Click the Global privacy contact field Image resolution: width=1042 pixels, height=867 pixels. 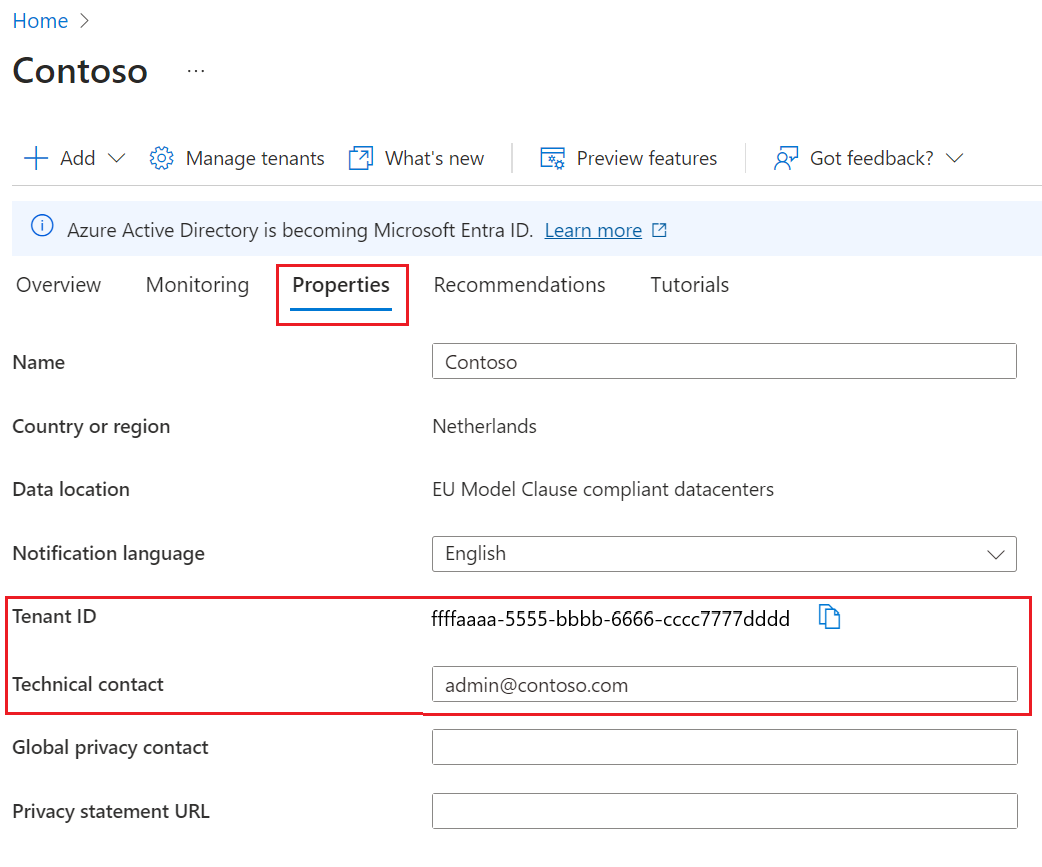724,747
